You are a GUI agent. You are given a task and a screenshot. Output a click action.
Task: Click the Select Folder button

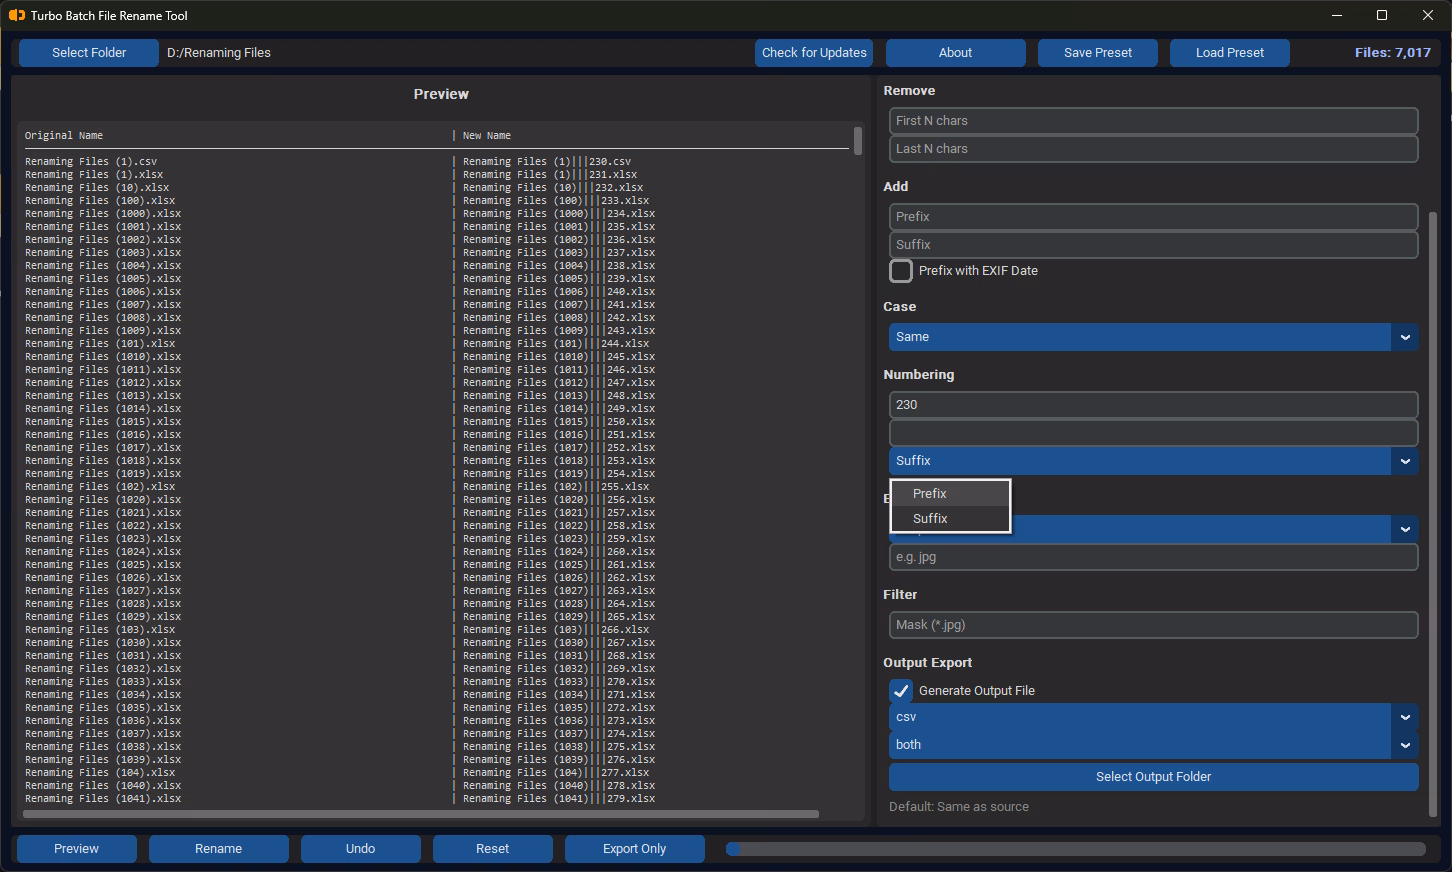[89, 53]
